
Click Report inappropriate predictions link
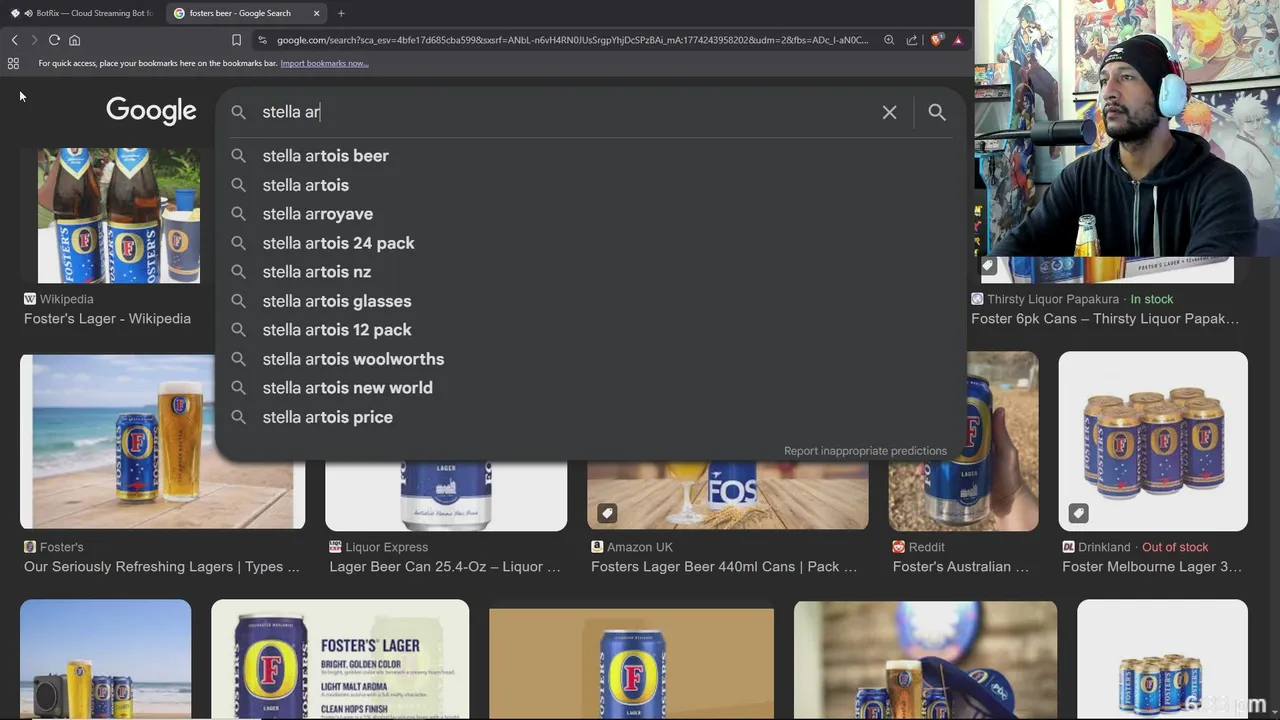865,451
